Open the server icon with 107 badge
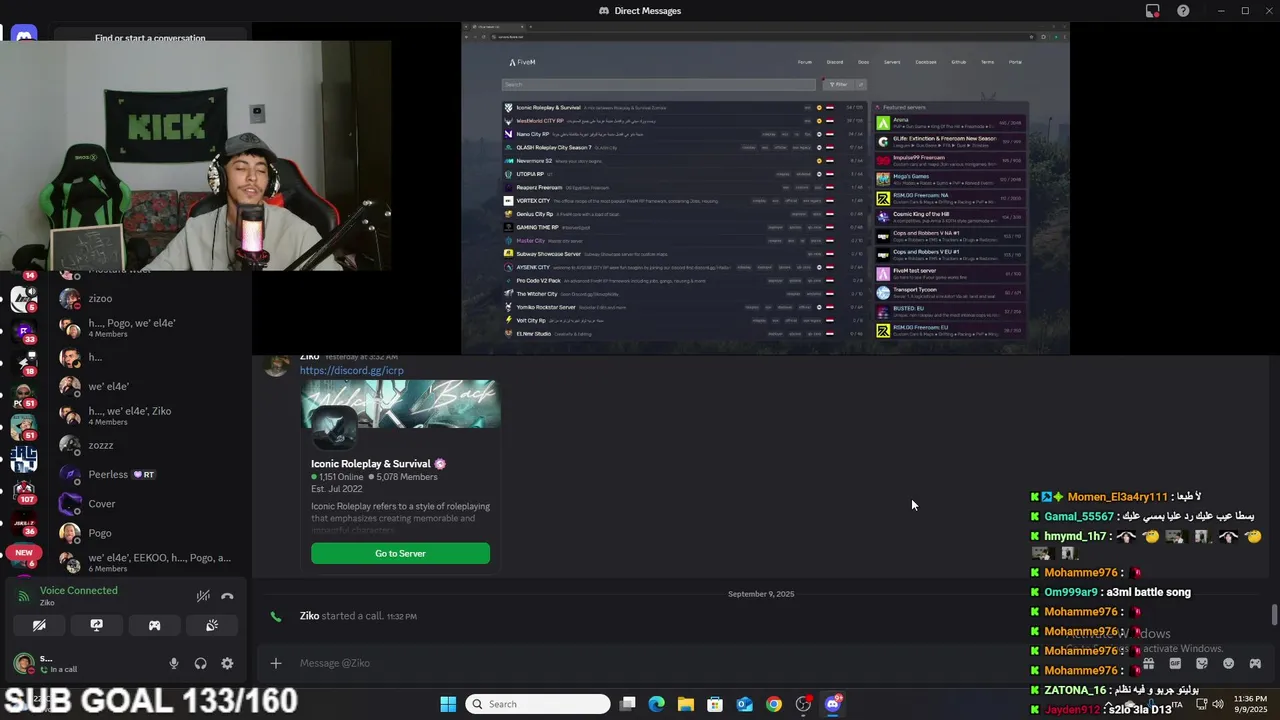Image resolution: width=1280 pixels, height=720 pixels. tap(24, 491)
